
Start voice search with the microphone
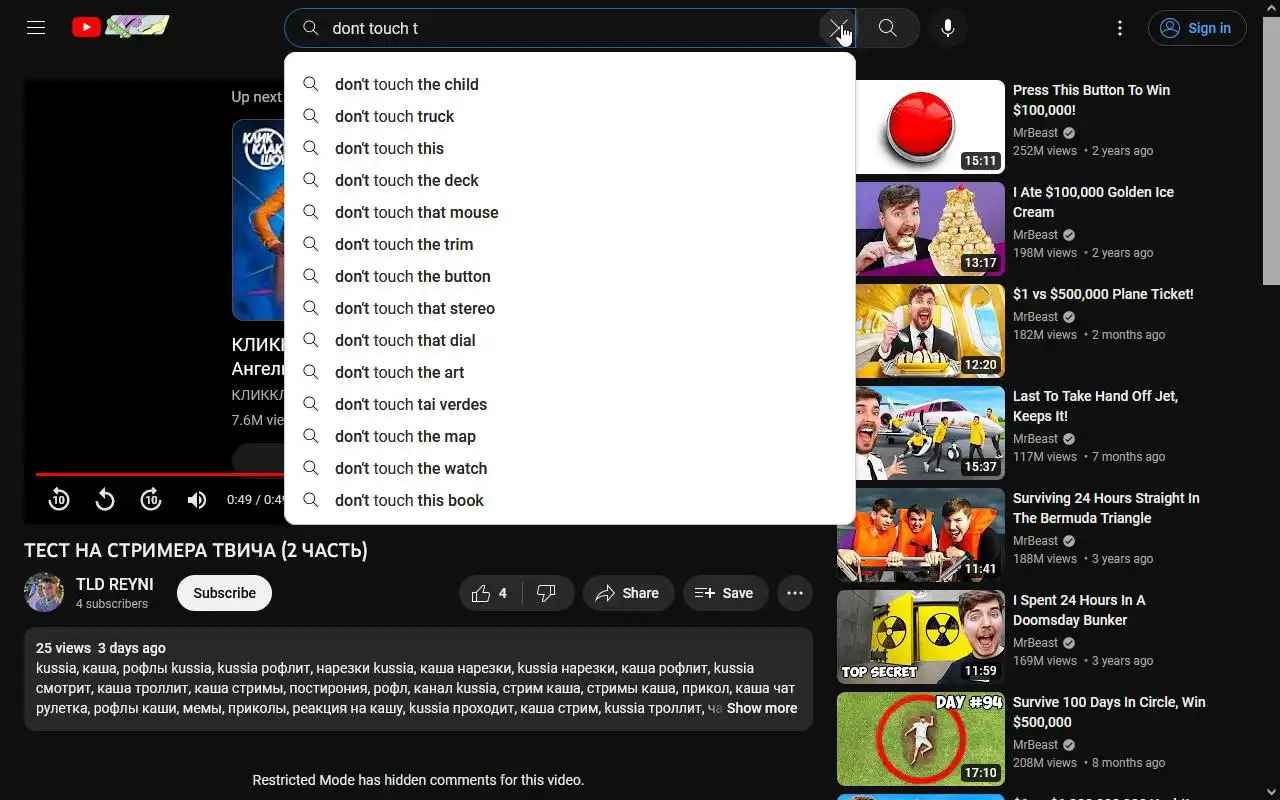pyautogui.click(x=948, y=28)
